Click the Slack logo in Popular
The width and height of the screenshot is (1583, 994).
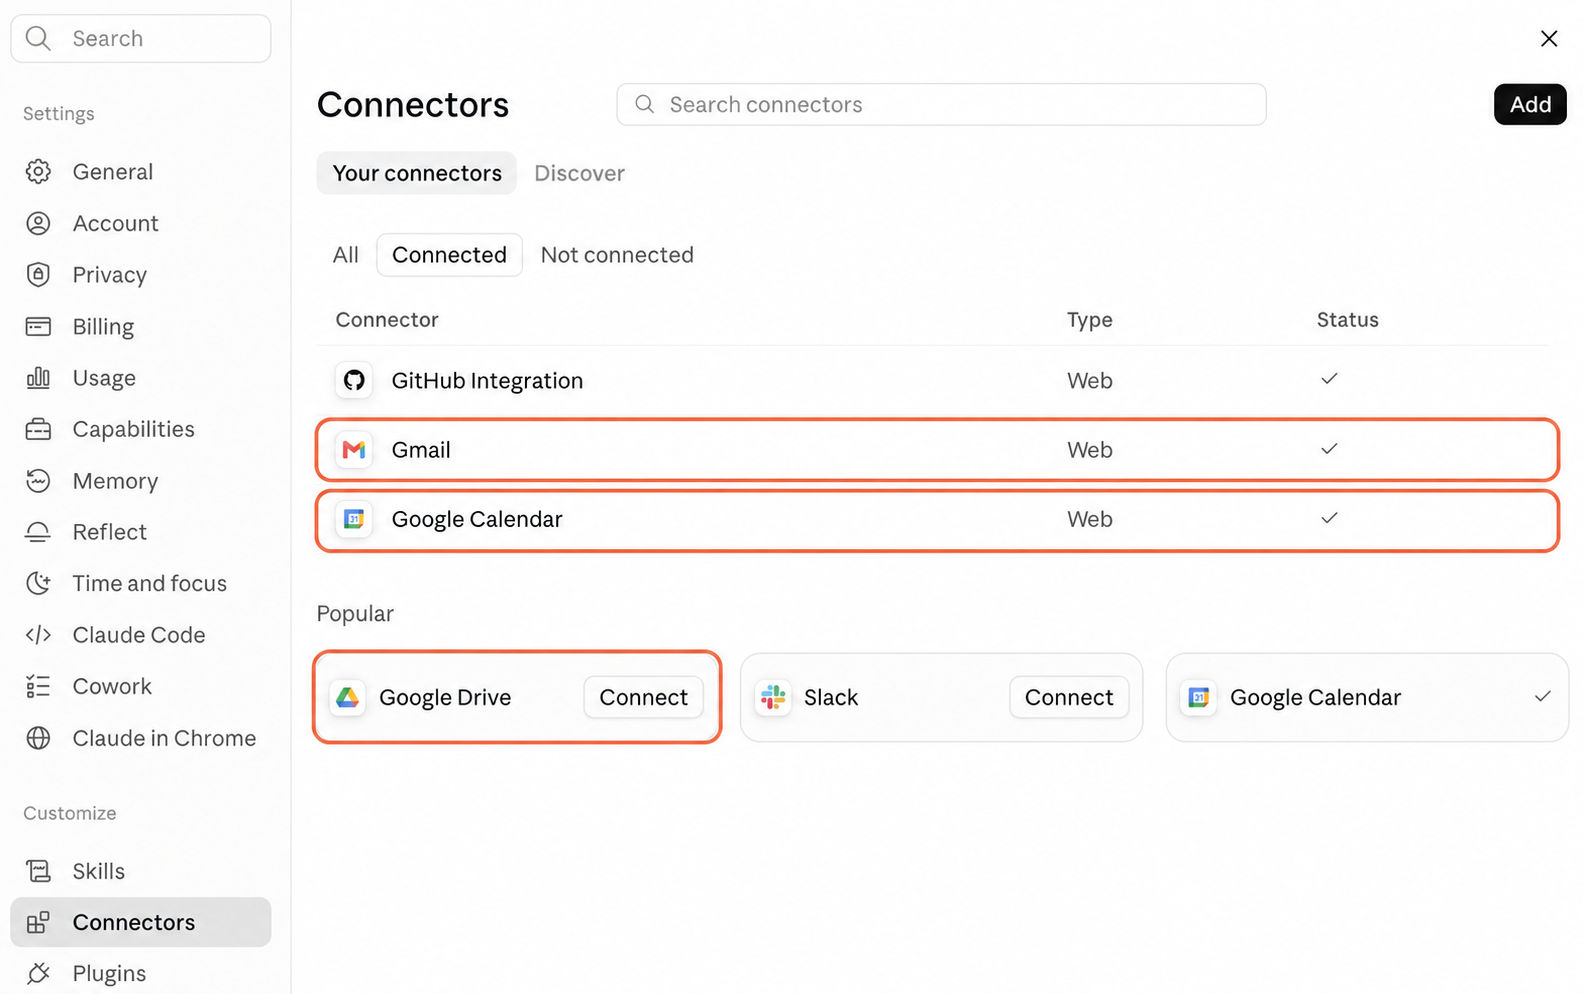773,697
